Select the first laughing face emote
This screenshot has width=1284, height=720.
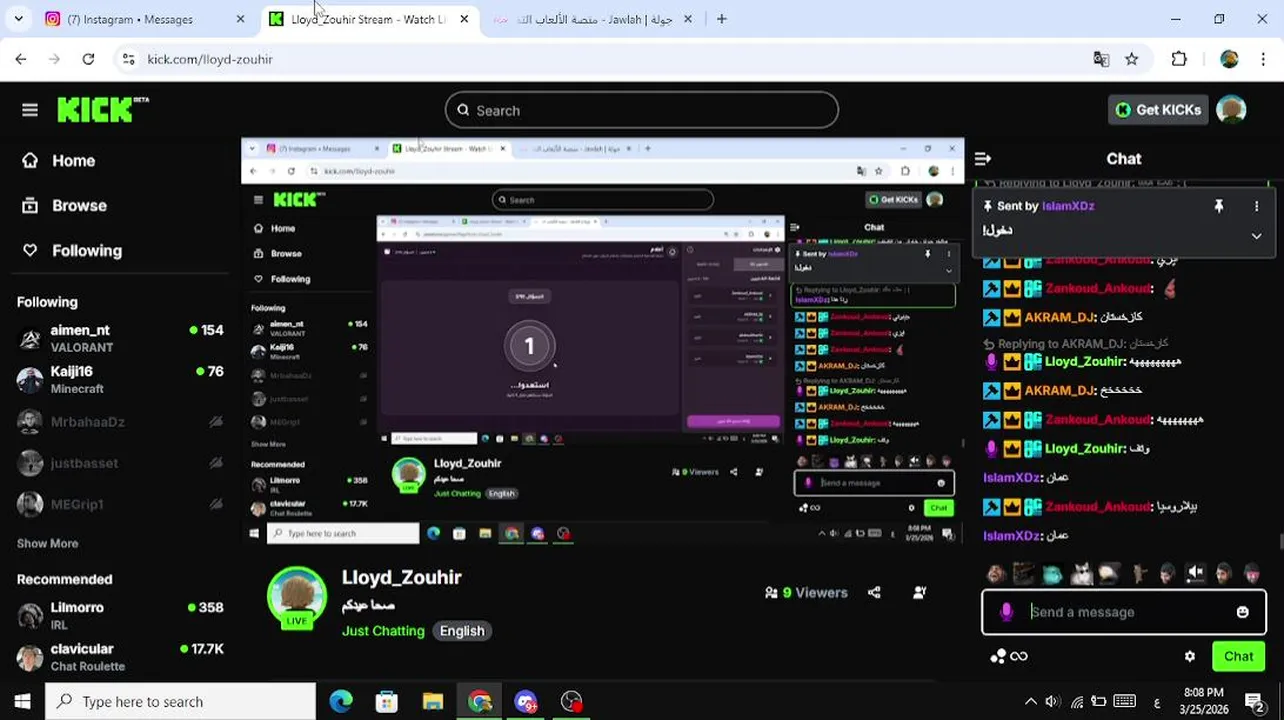(996, 574)
